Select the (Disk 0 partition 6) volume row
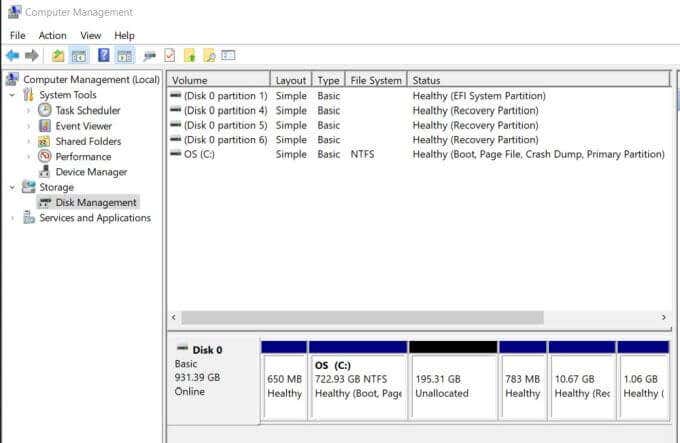 pos(419,140)
